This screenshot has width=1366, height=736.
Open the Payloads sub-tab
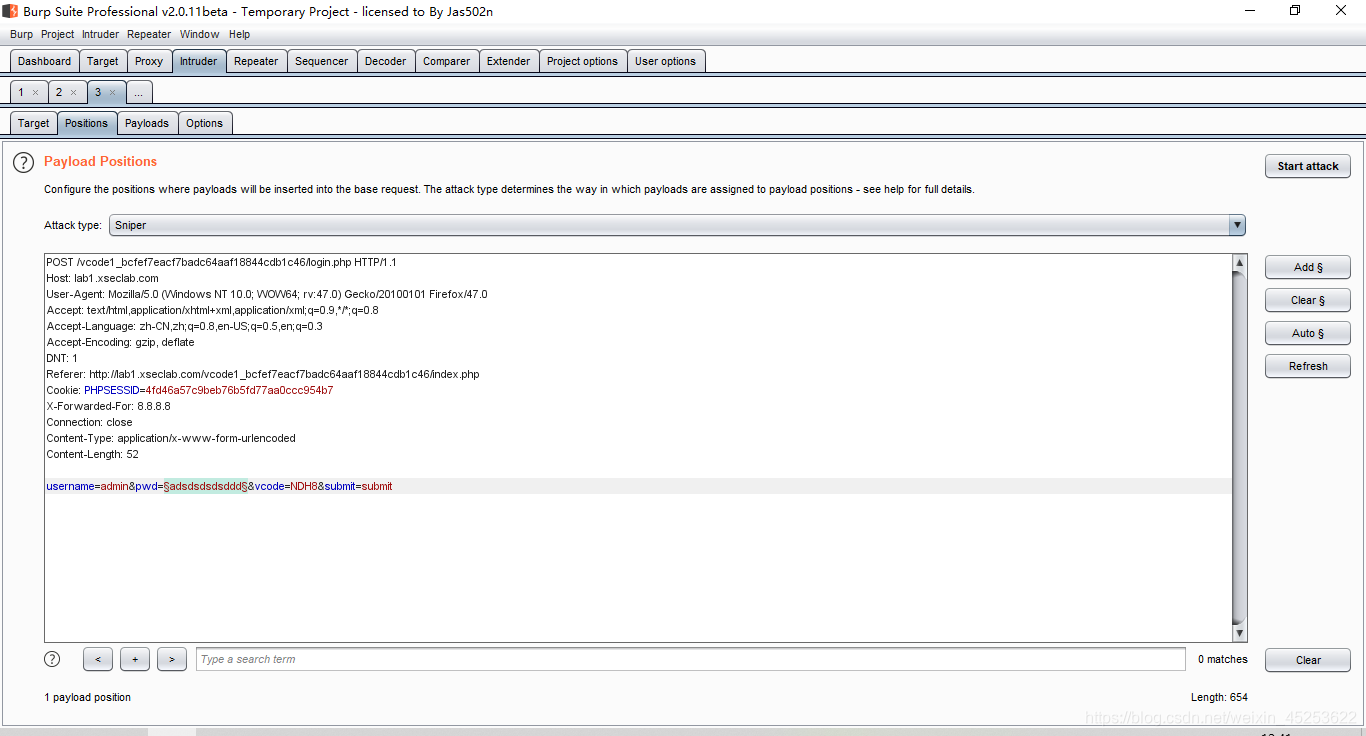tap(147, 123)
